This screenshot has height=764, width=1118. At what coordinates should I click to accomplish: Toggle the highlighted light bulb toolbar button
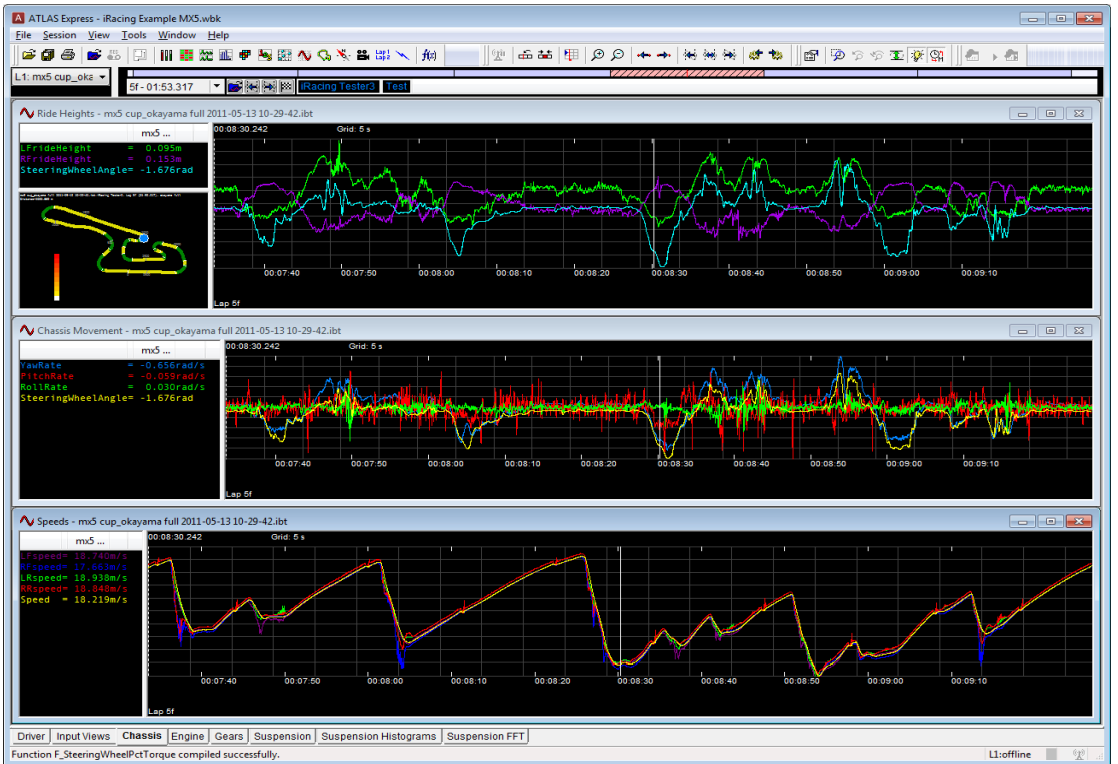[x=917, y=55]
